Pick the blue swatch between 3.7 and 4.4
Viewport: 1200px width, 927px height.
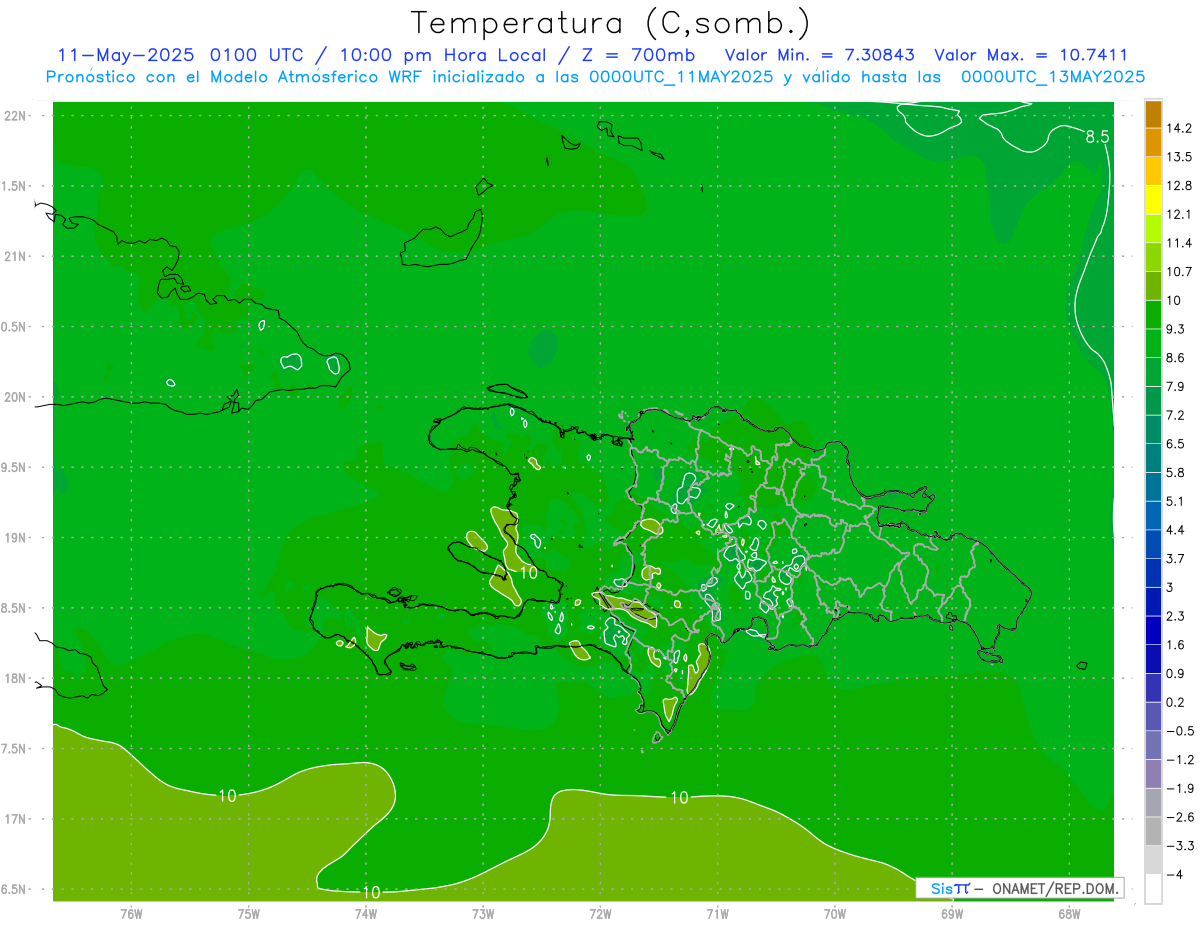[x=1153, y=544]
